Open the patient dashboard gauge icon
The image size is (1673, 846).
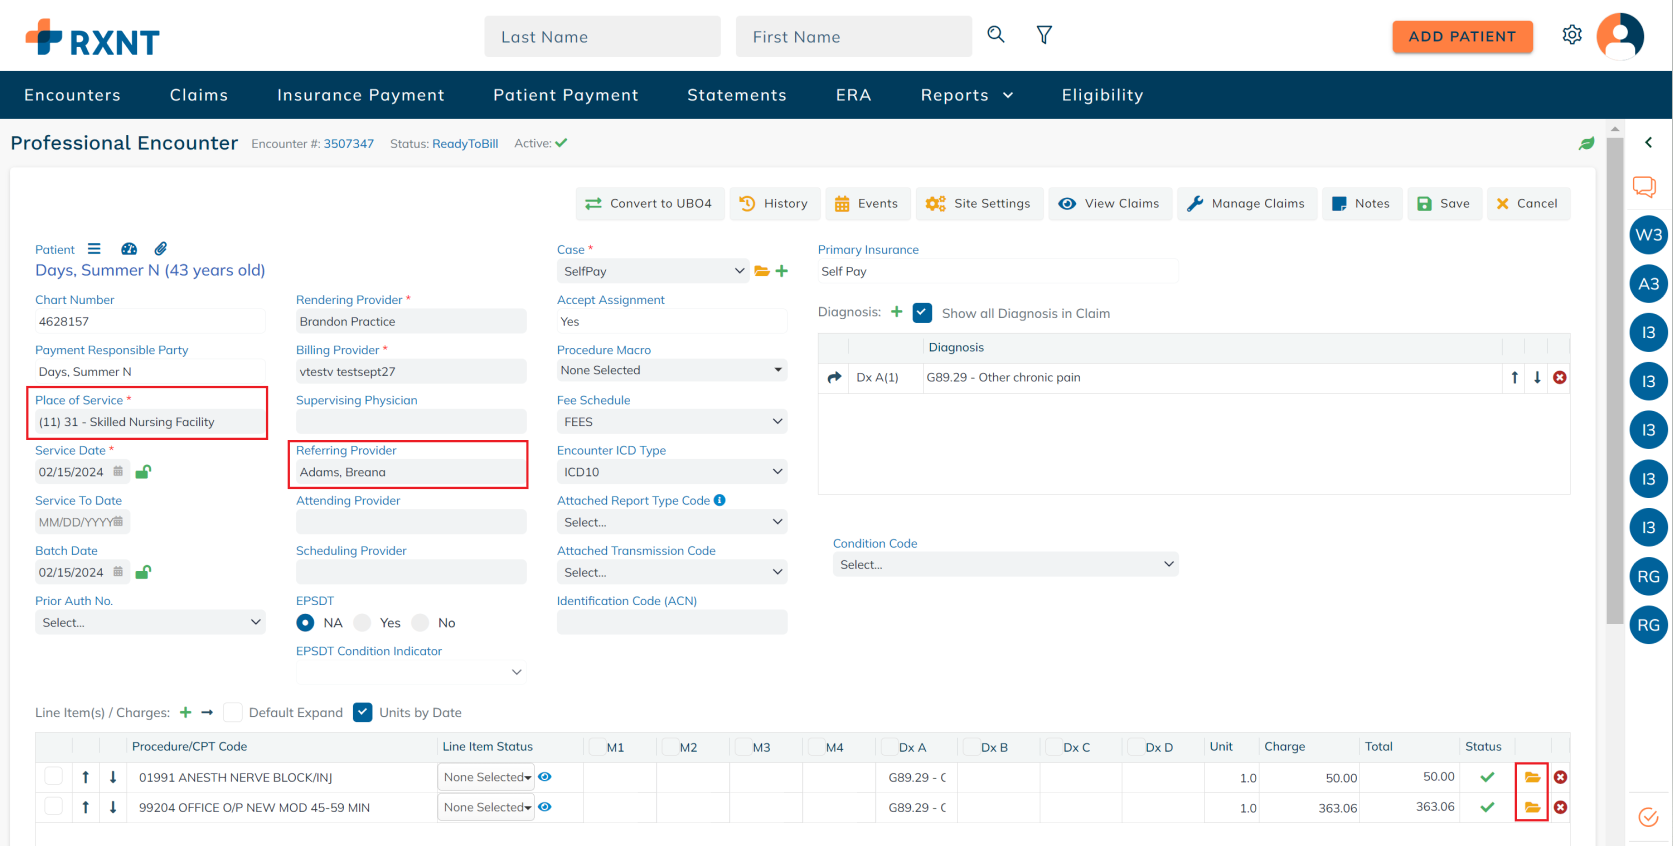129,249
